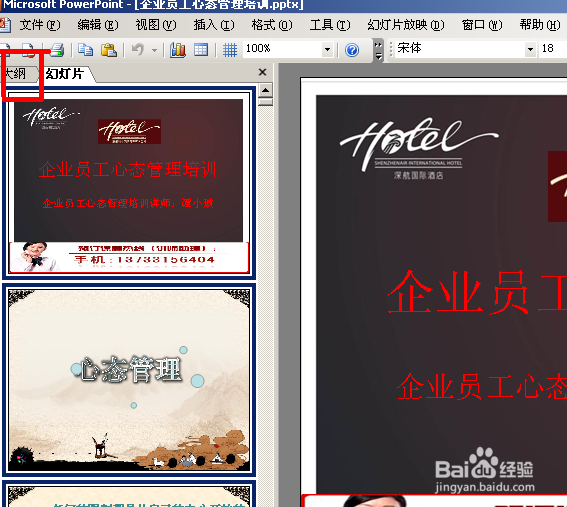Select the Hotel title slide thumbnail
The height and width of the screenshot is (507, 567).
pos(129,183)
